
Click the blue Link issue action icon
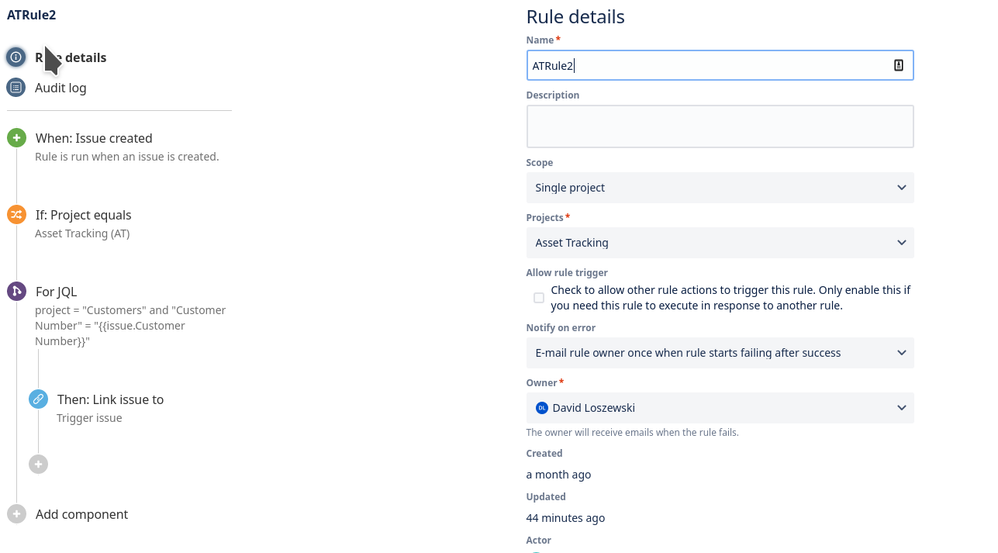(38, 399)
